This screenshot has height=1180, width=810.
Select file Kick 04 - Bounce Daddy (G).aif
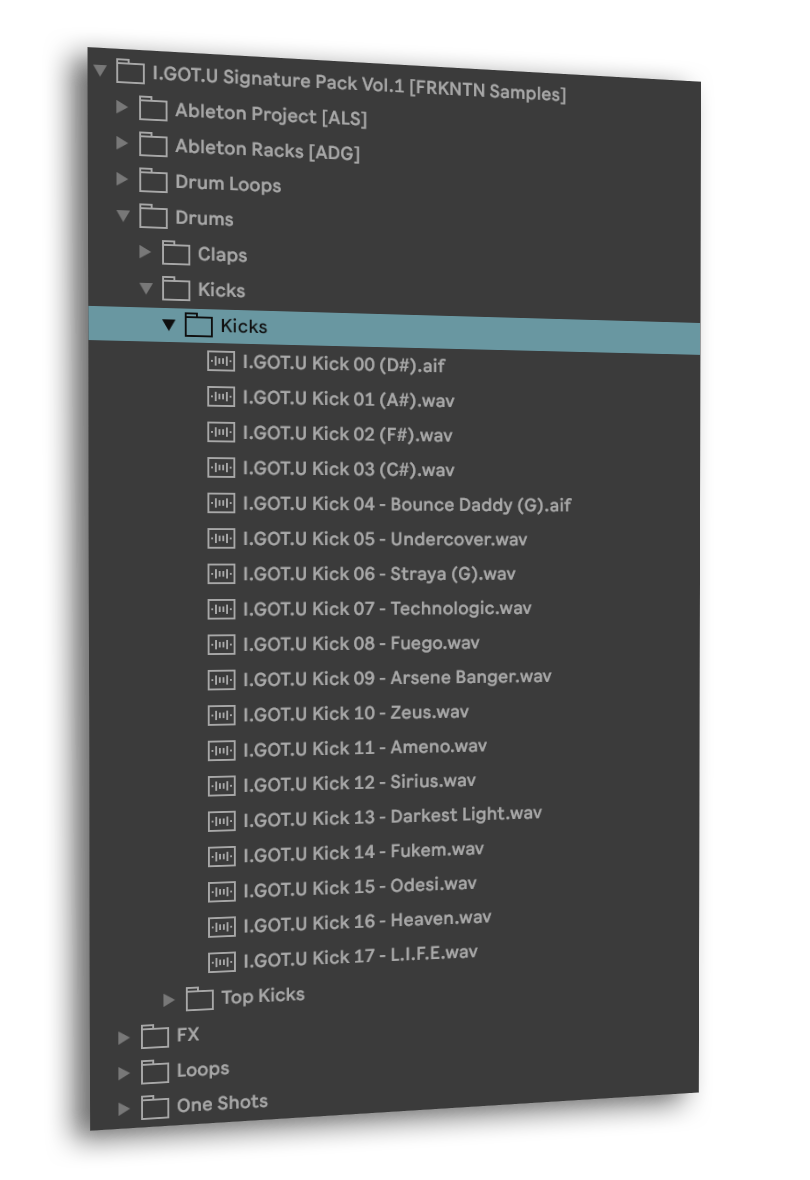point(407,504)
